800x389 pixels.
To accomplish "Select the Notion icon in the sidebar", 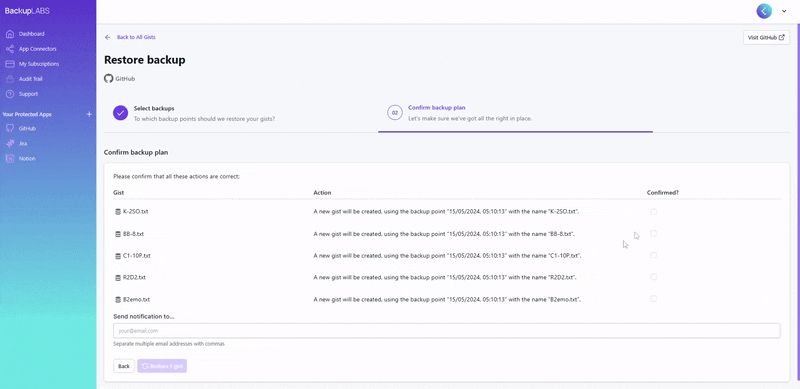I will click(9, 159).
